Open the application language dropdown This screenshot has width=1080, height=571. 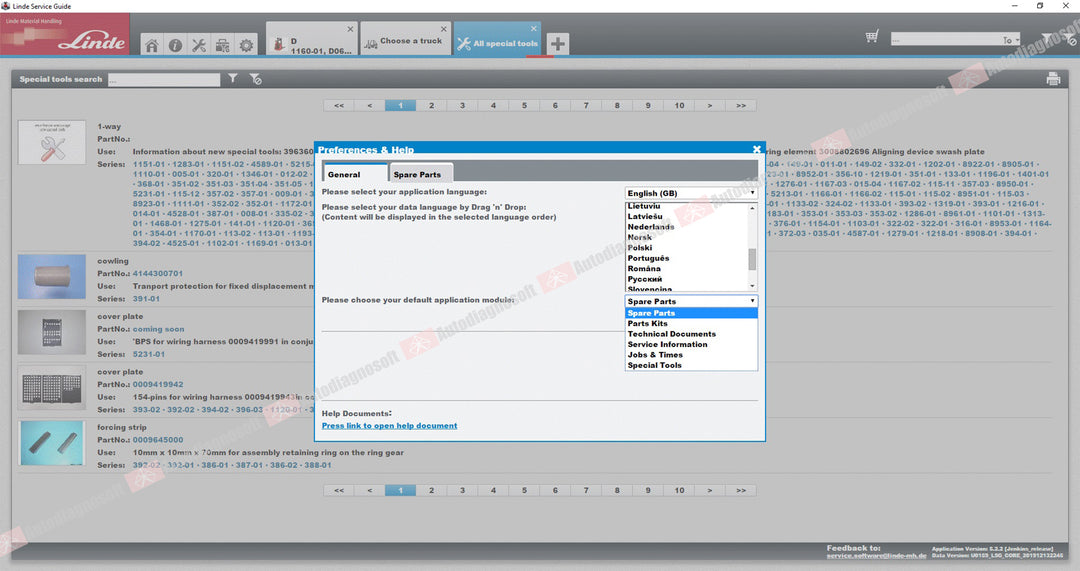(x=691, y=193)
